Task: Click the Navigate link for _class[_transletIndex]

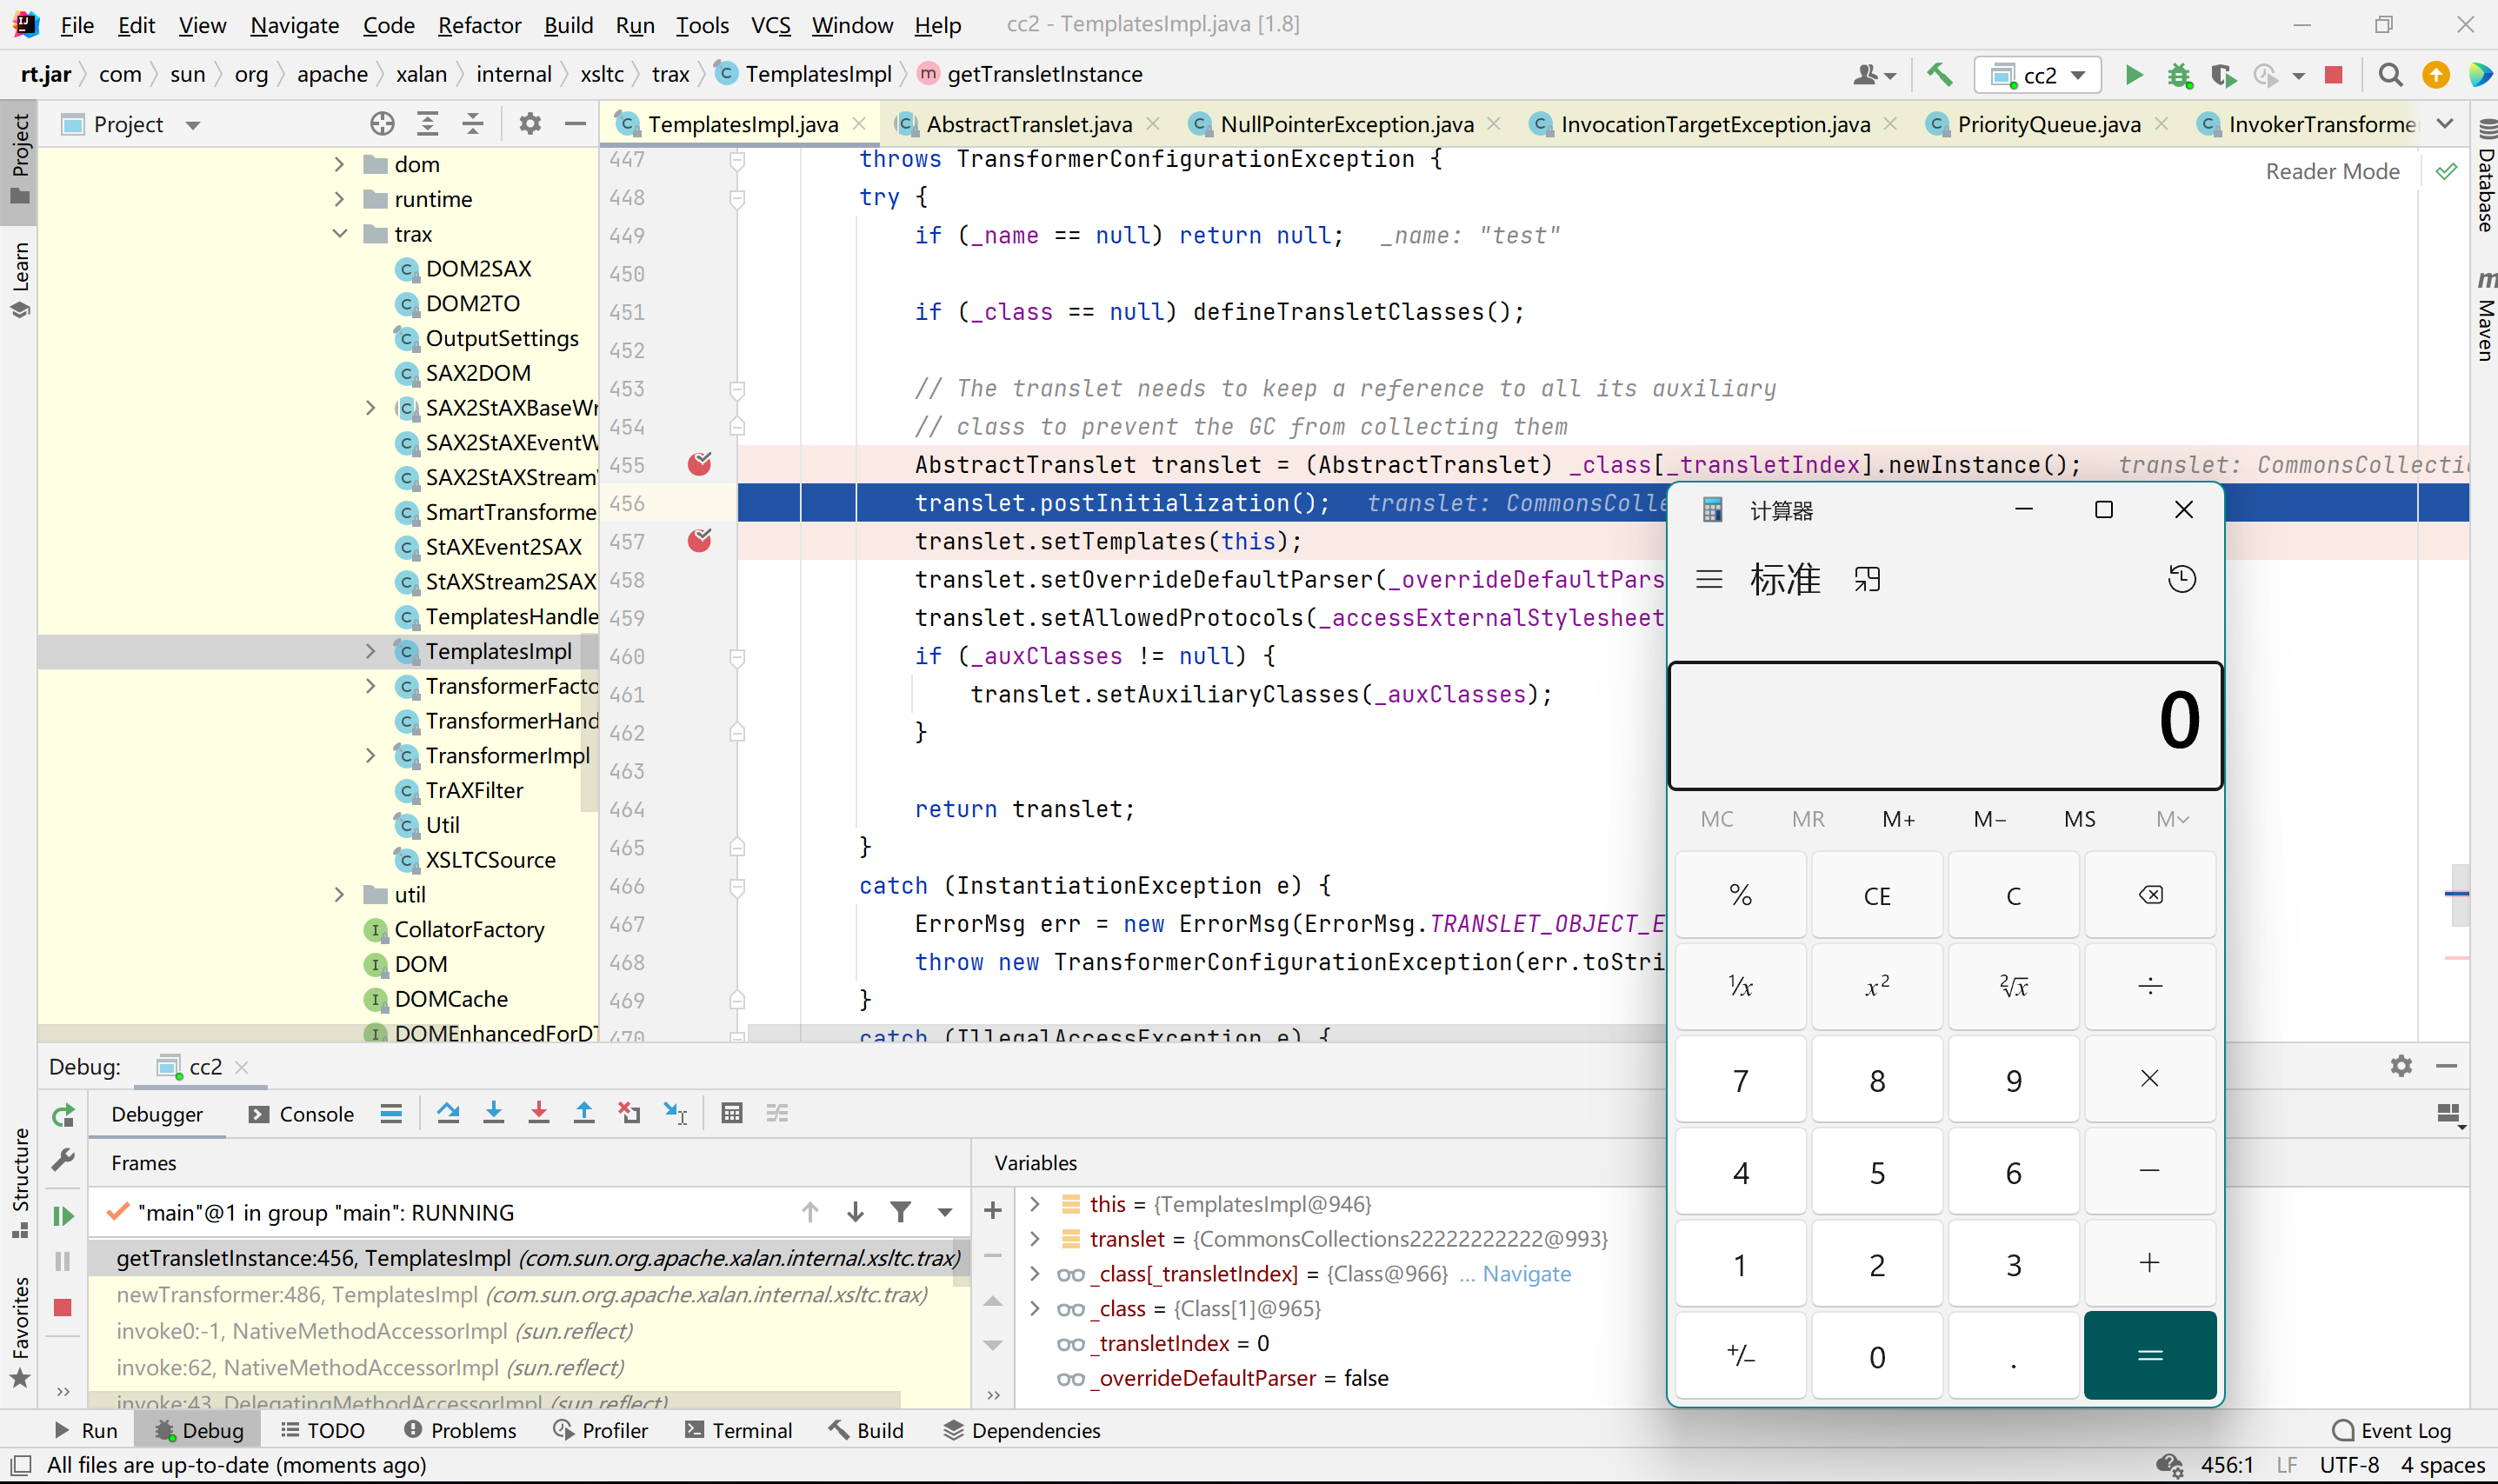Action: coord(1526,1273)
